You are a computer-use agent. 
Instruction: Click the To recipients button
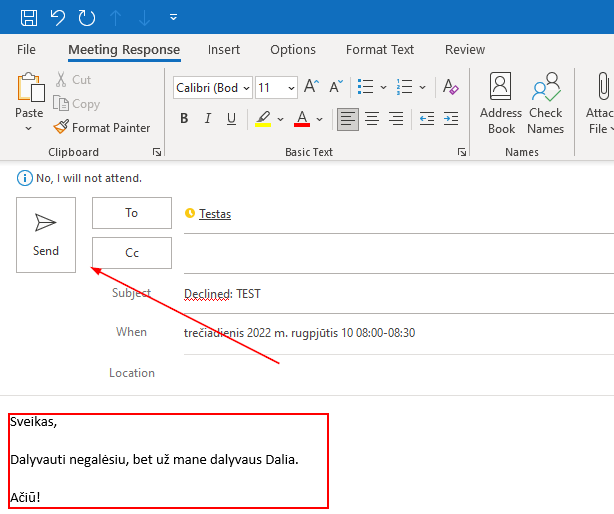tap(132, 213)
